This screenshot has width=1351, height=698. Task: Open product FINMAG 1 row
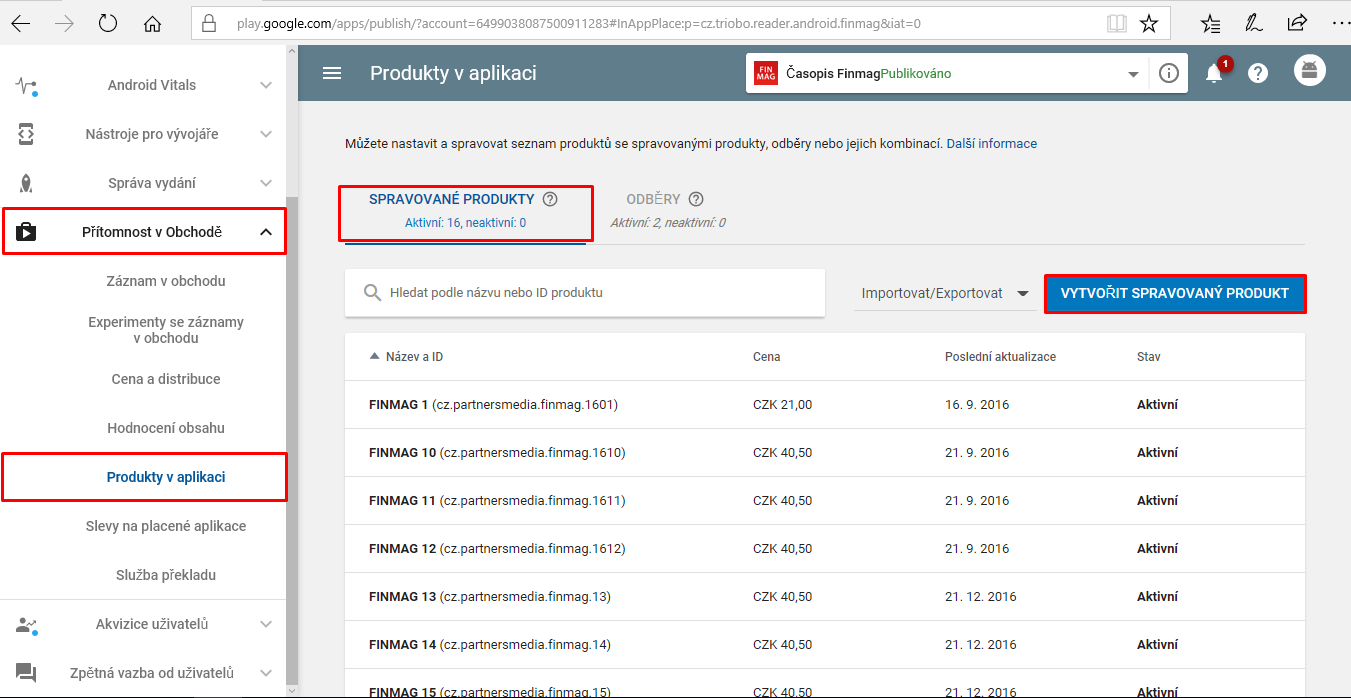(825, 405)
